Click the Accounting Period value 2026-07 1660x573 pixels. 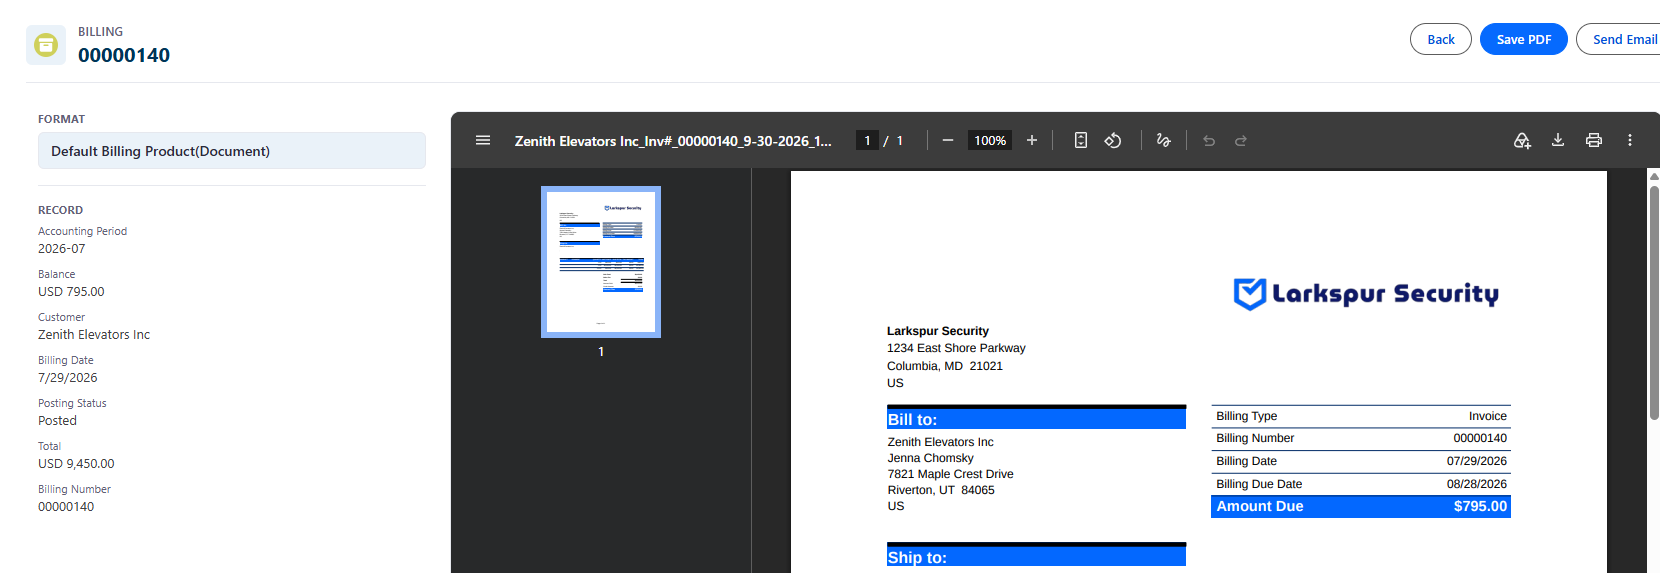(62, 249)
